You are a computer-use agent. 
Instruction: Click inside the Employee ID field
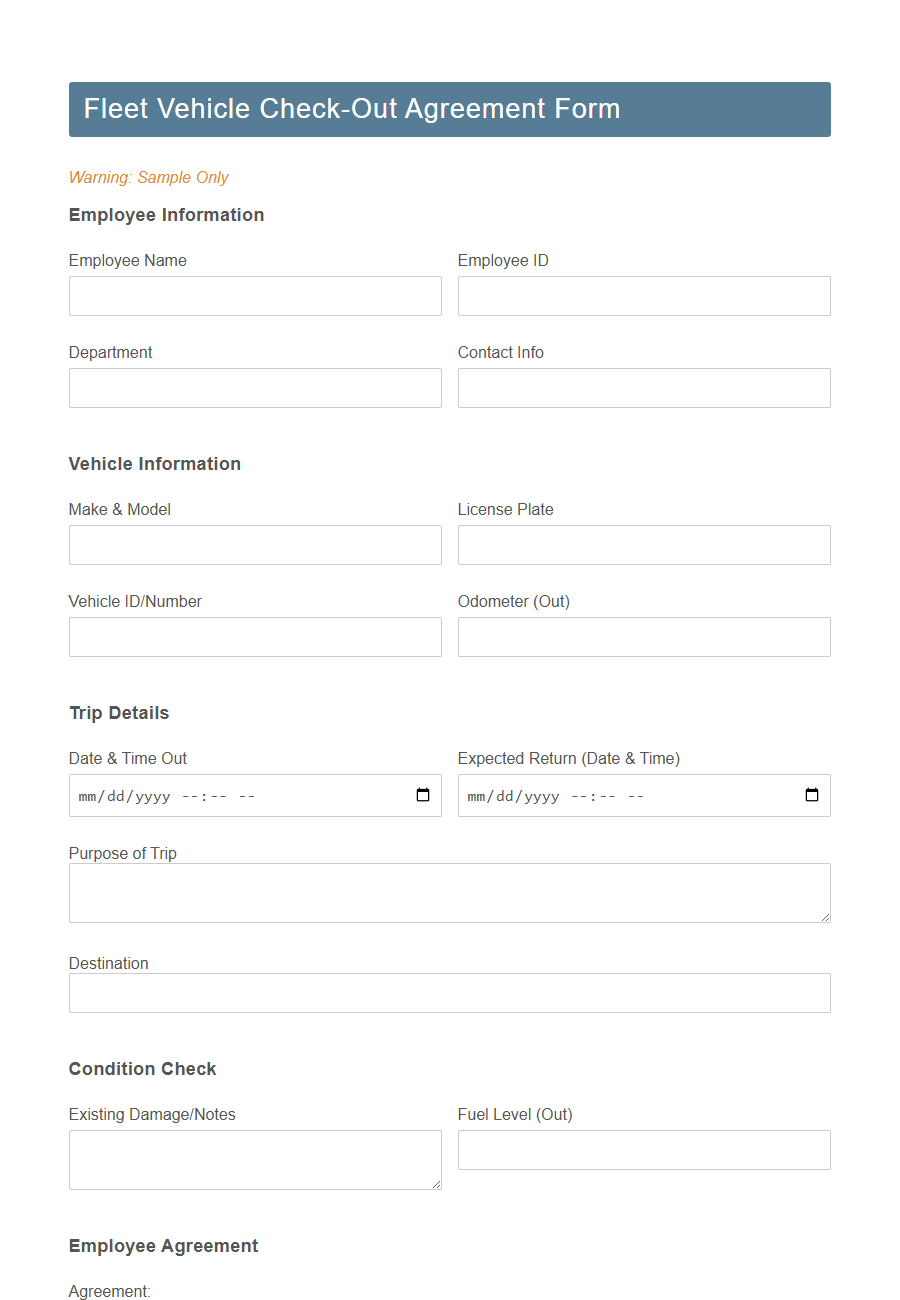click(644, 296)
